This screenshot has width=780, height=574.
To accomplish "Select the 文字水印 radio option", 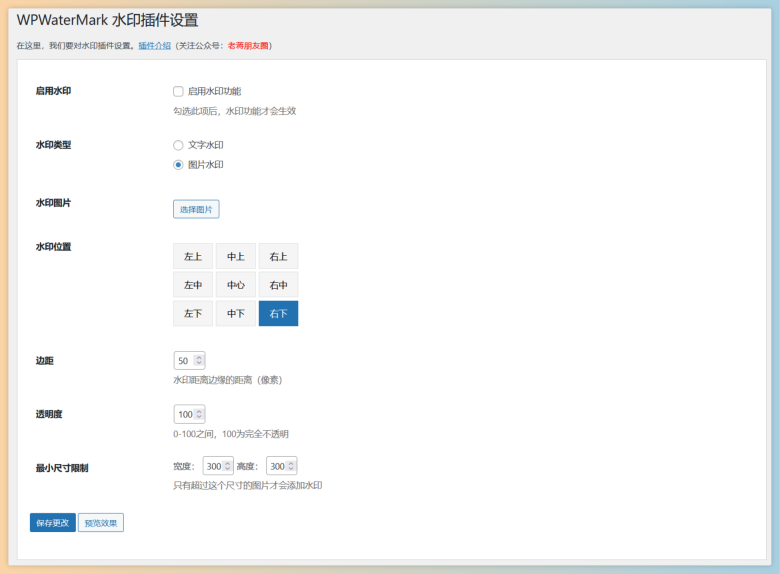I will 178,145.
